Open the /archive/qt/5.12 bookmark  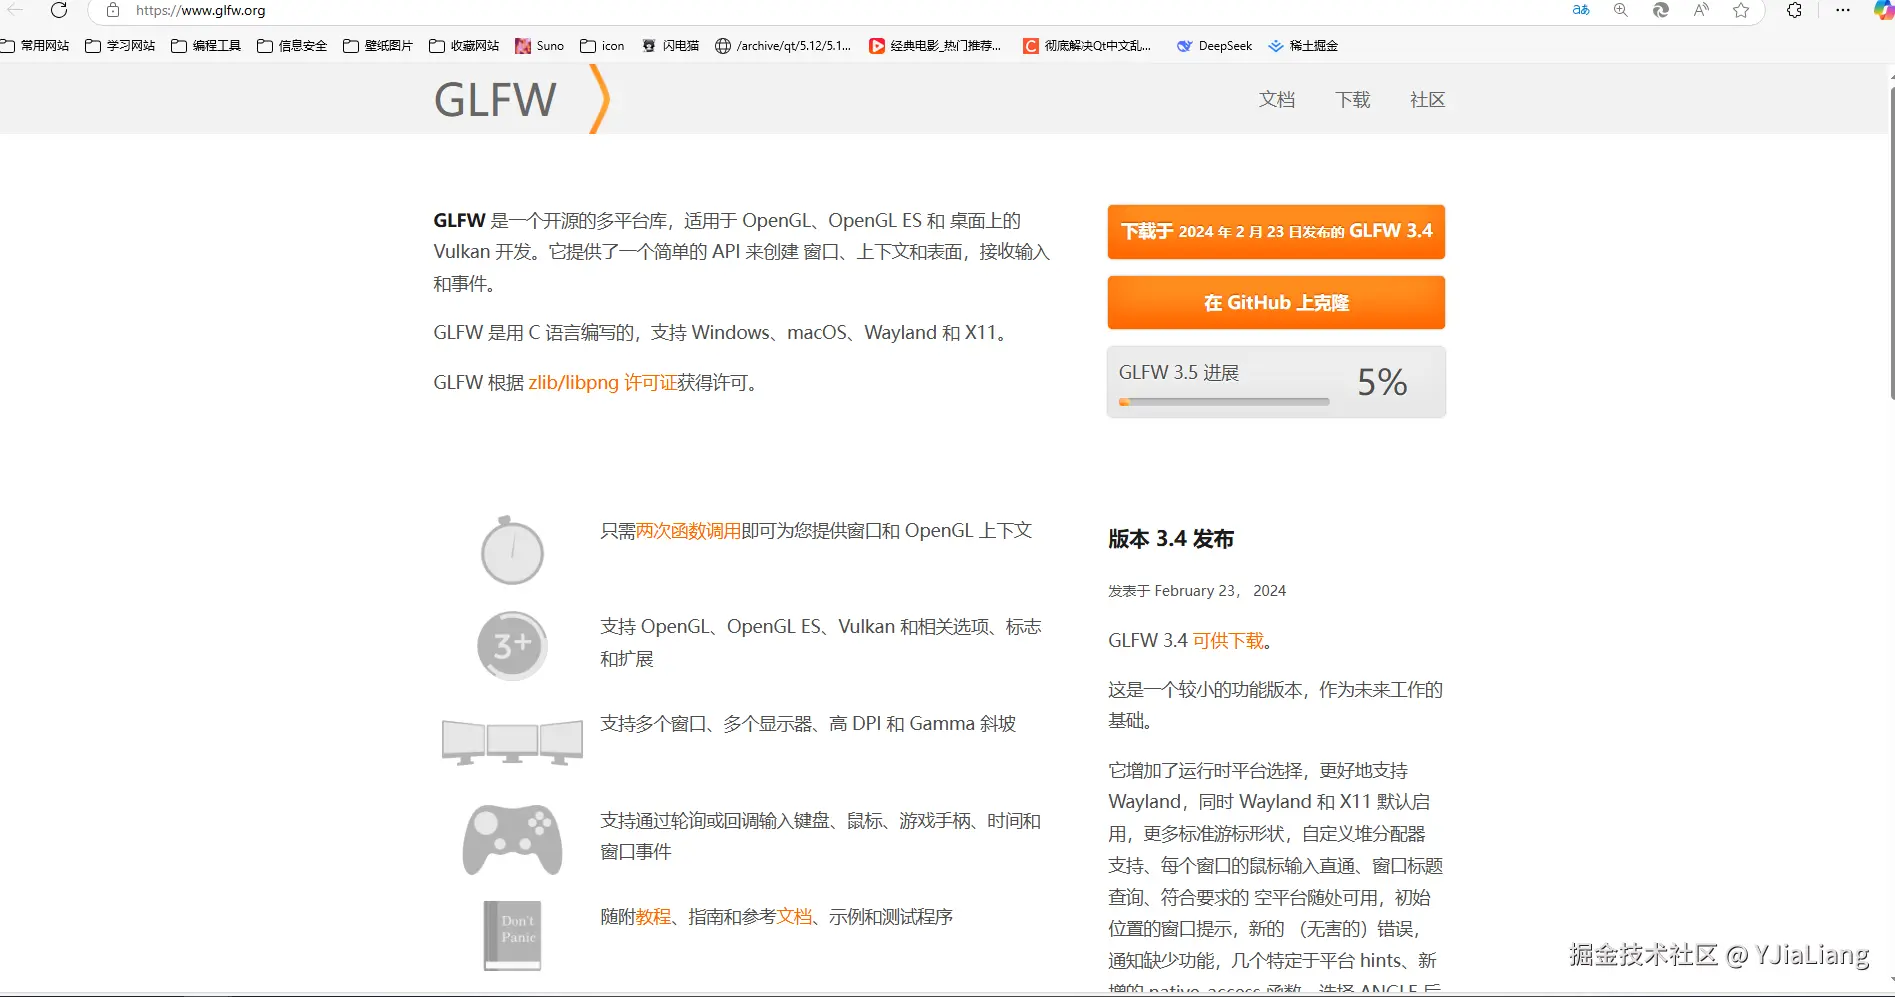(783, 46)
